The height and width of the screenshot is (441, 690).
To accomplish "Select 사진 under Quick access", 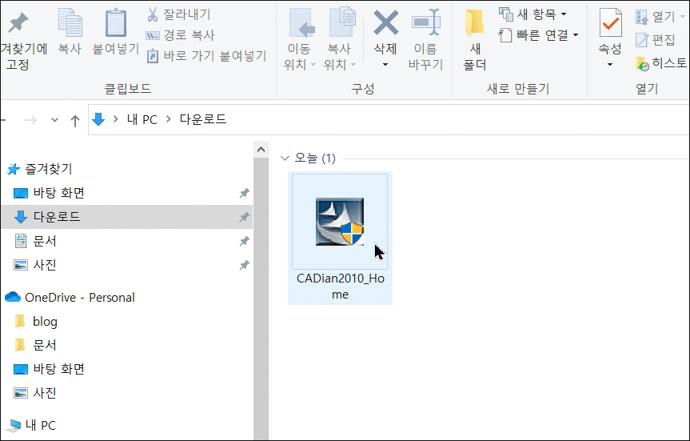I will tap(35, 265).
